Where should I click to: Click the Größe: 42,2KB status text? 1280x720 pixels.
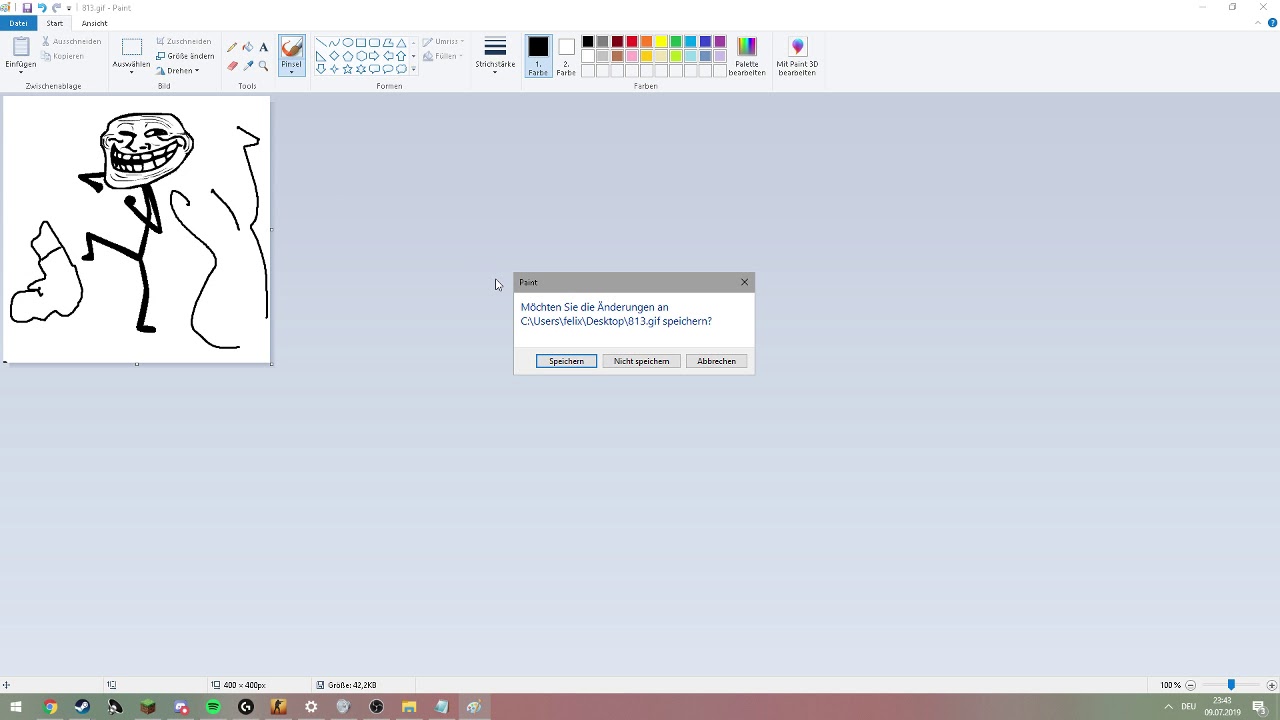pos(352,685)
